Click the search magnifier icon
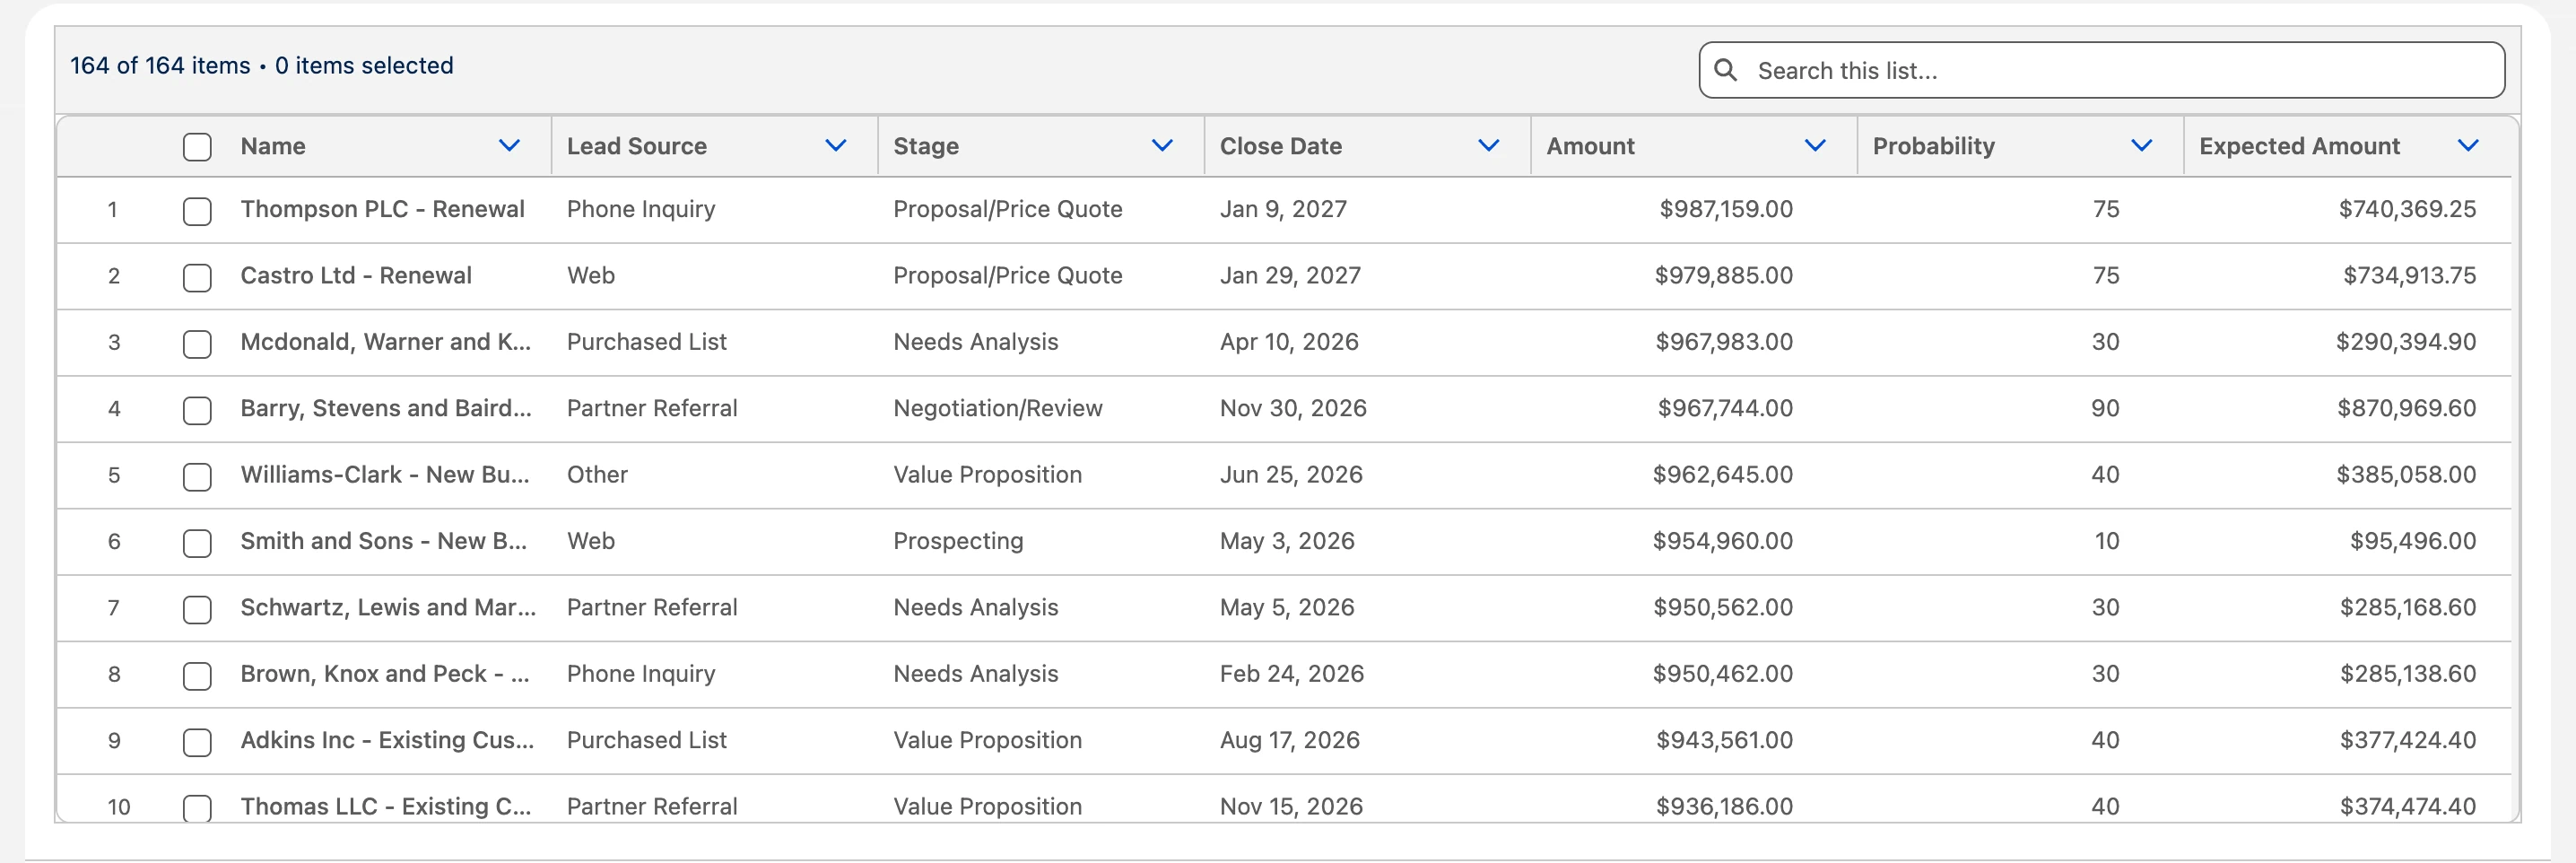The height and width of the screenshot is (863, 2576). [1725, 70]
